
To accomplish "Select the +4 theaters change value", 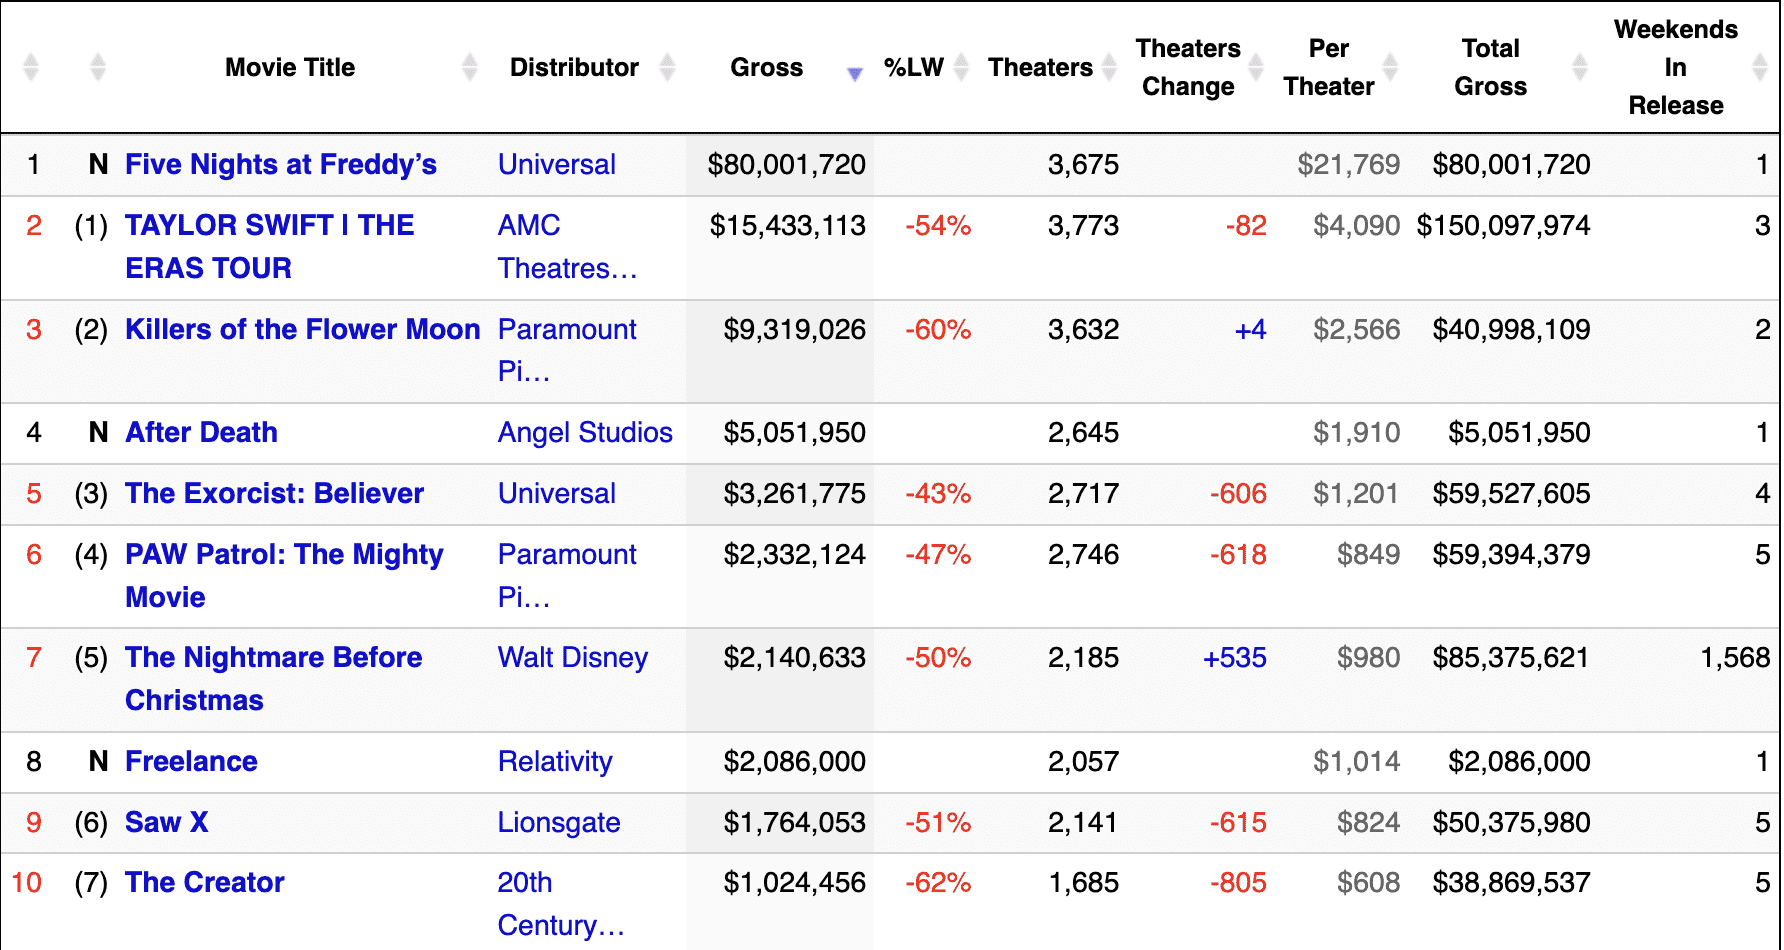I will (x=1250, y=329).
